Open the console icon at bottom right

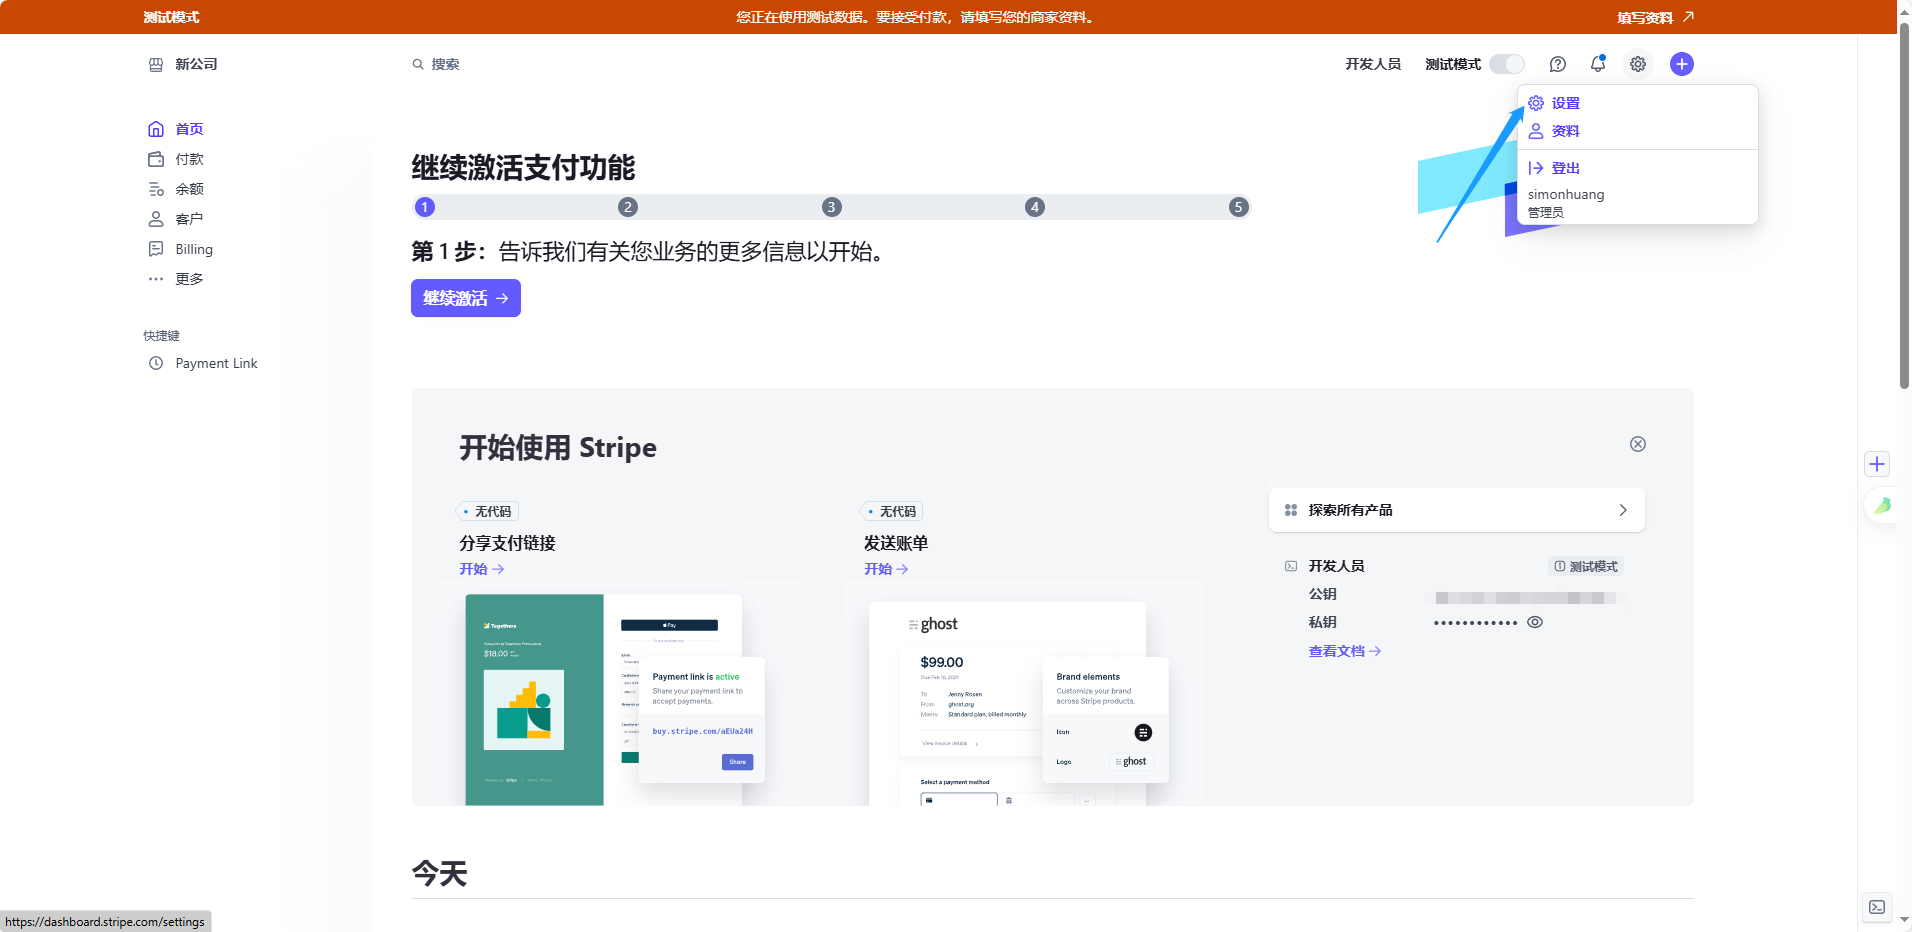(1877, 907)
